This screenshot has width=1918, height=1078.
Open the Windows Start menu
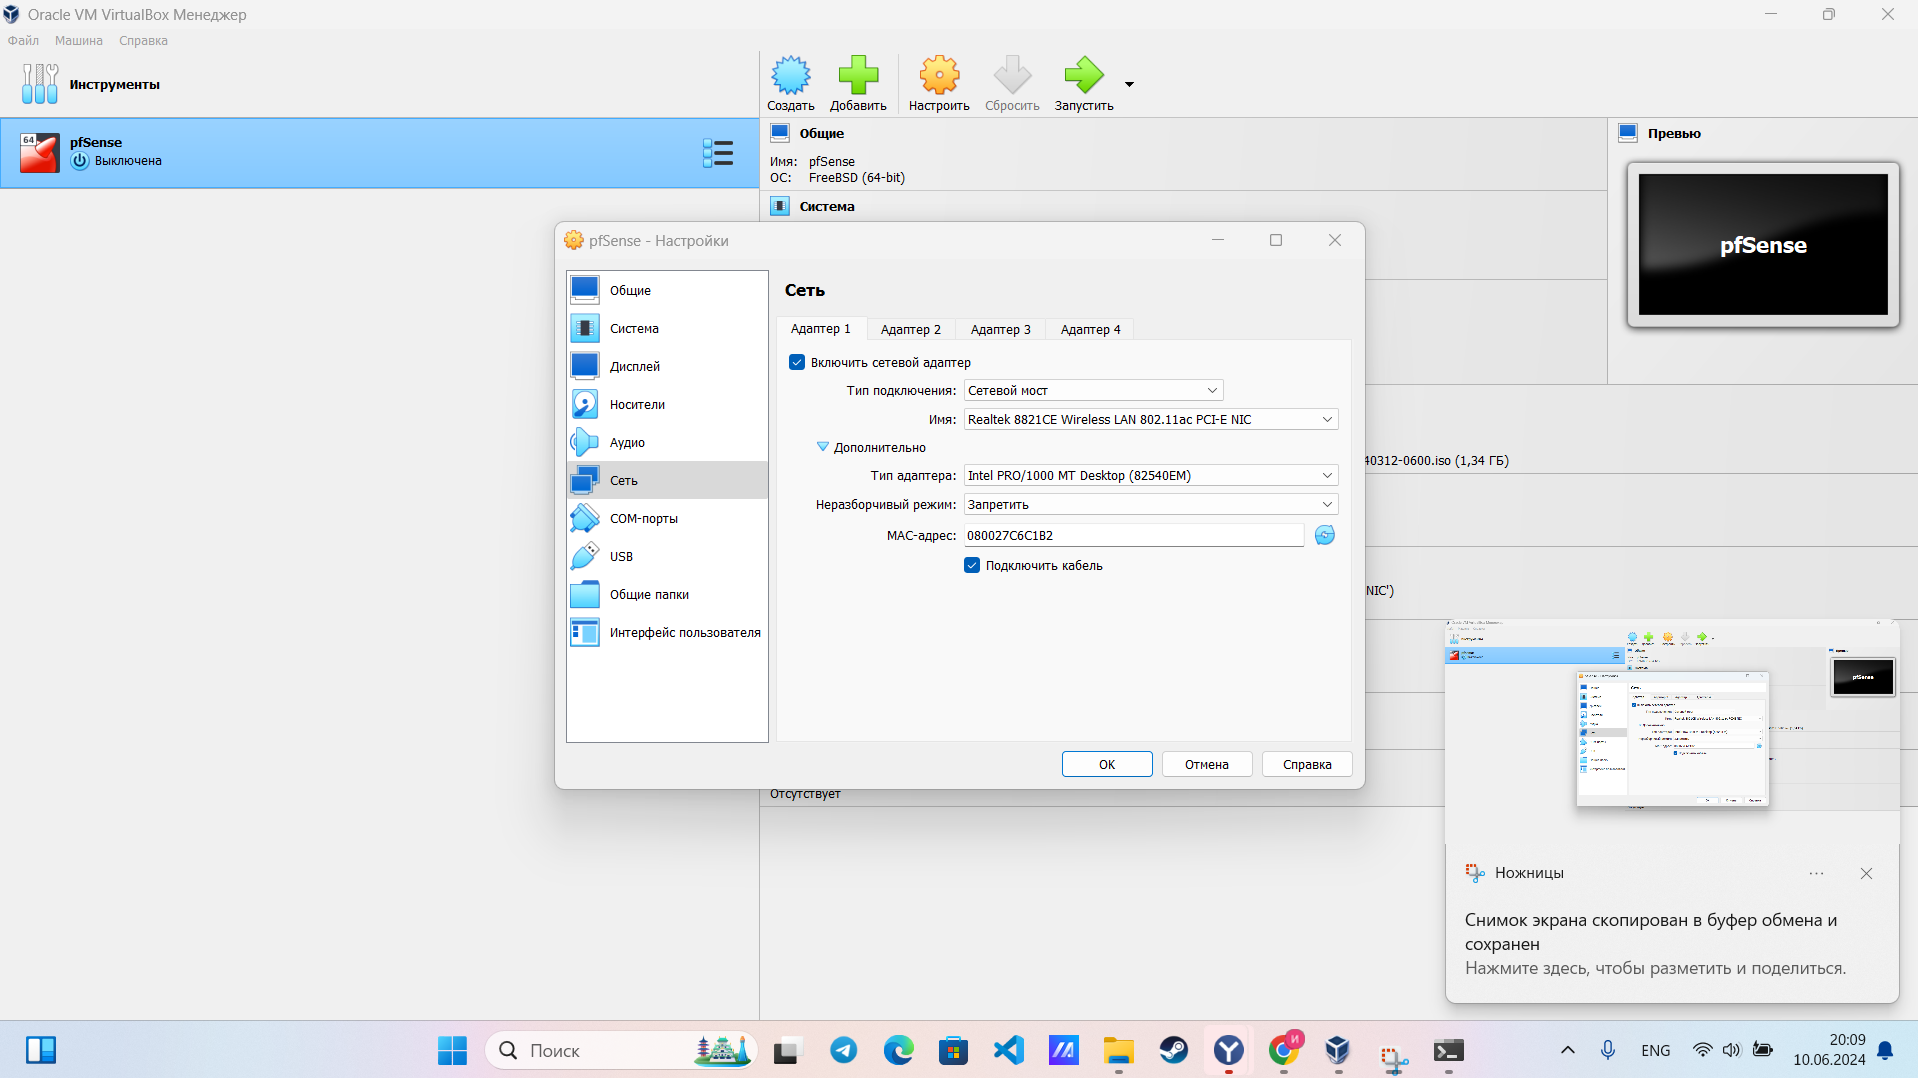452,1050
